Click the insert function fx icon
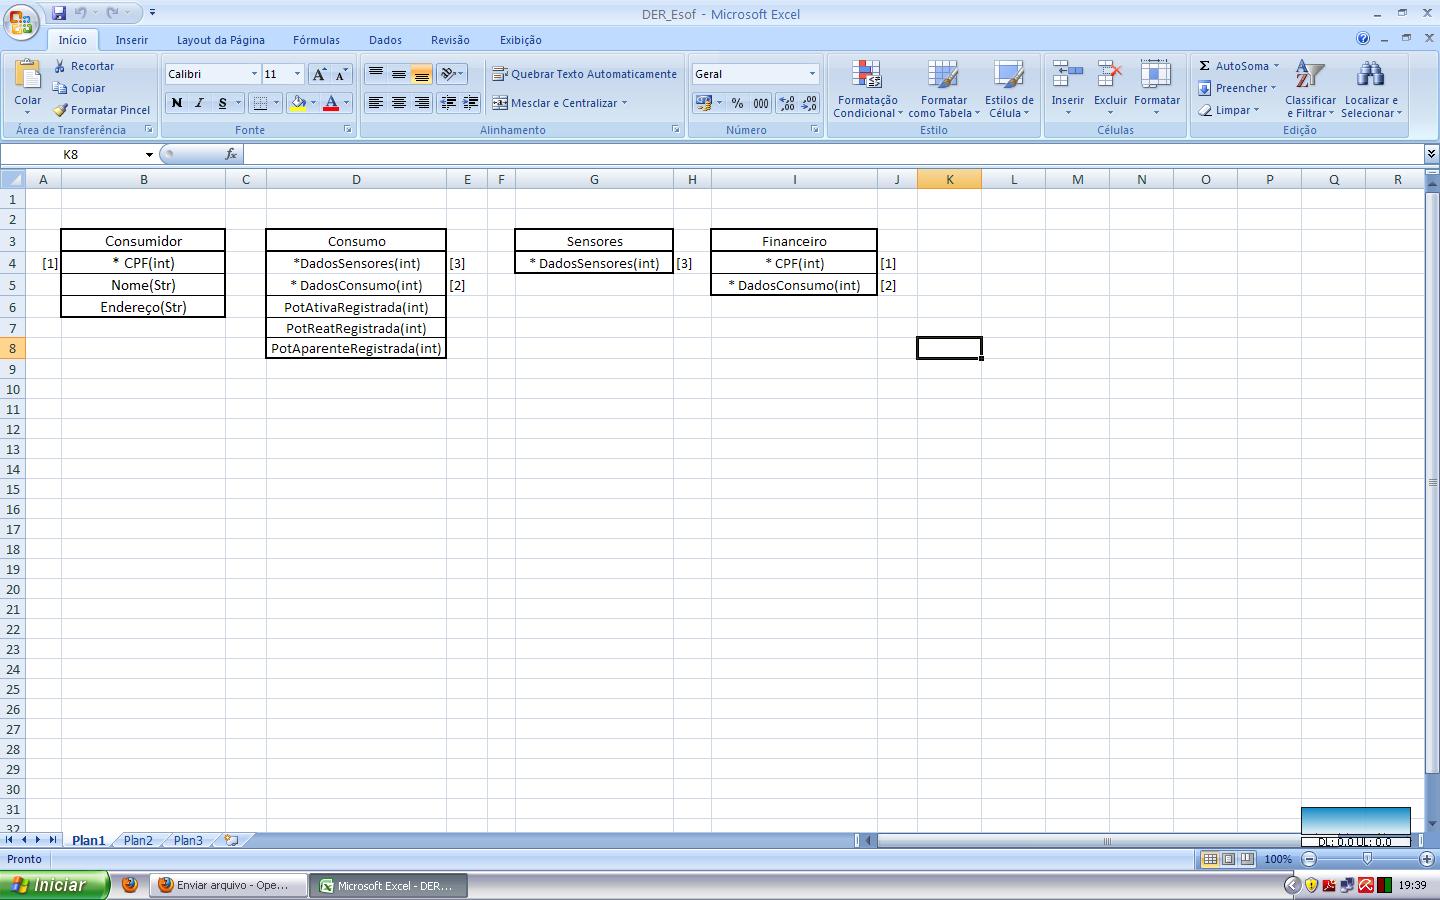1440x900 pixels. (x=231, y=154)
